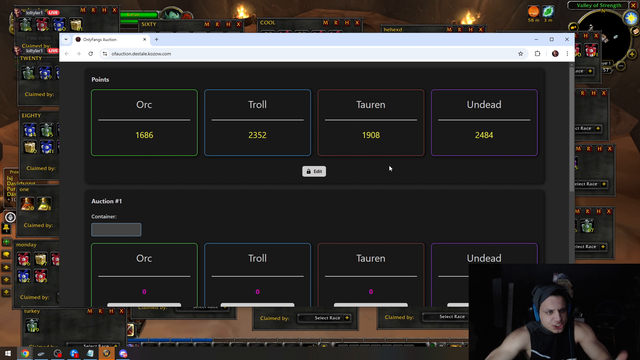Open the Discord taskbar icon
The height and width of the screenshot is (360, 640).
pos(123,353)
